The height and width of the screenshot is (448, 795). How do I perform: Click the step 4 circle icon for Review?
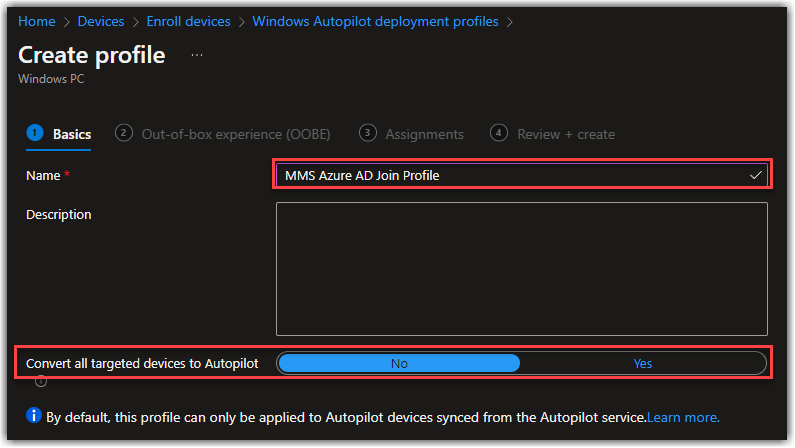point(499,133)
